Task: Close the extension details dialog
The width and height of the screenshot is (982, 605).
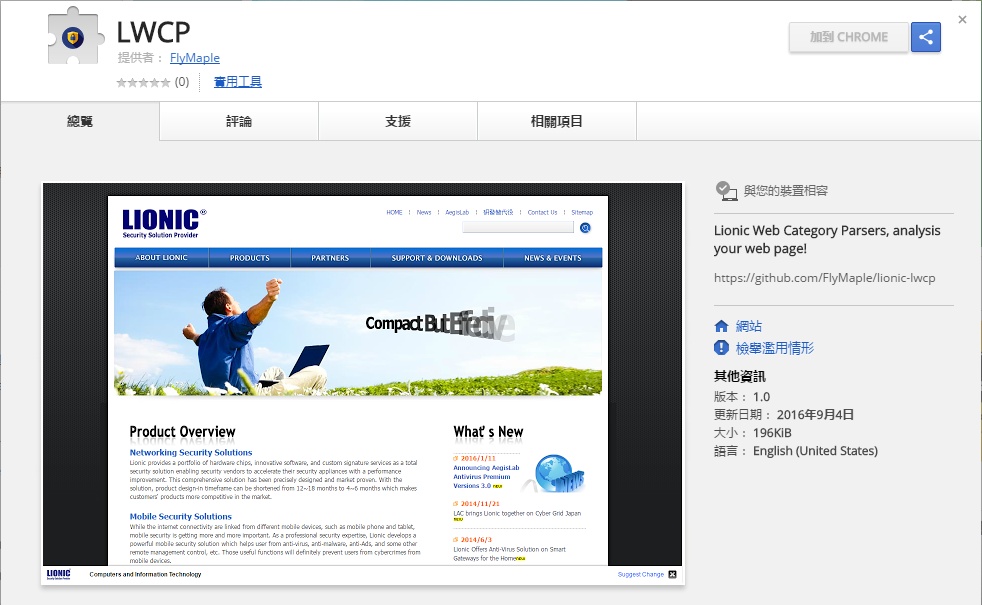Action: 962,20
